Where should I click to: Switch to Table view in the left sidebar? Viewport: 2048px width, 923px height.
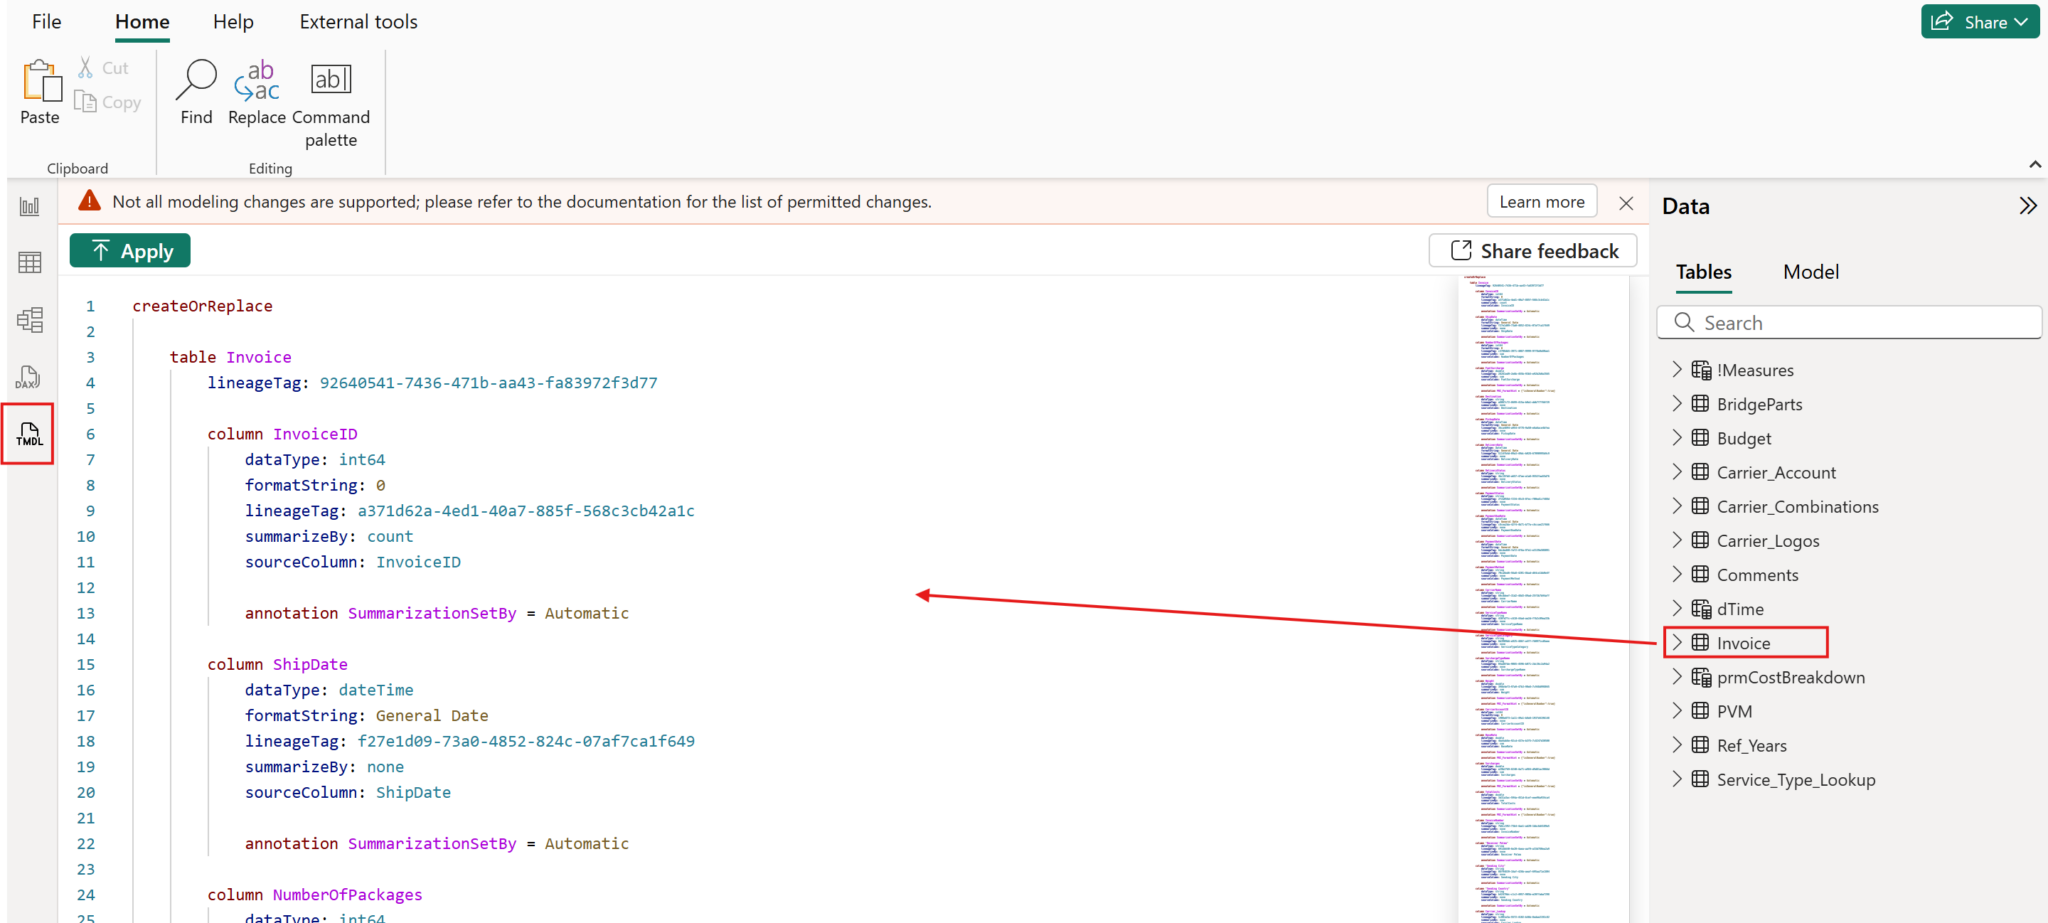(x=30, y=262)
